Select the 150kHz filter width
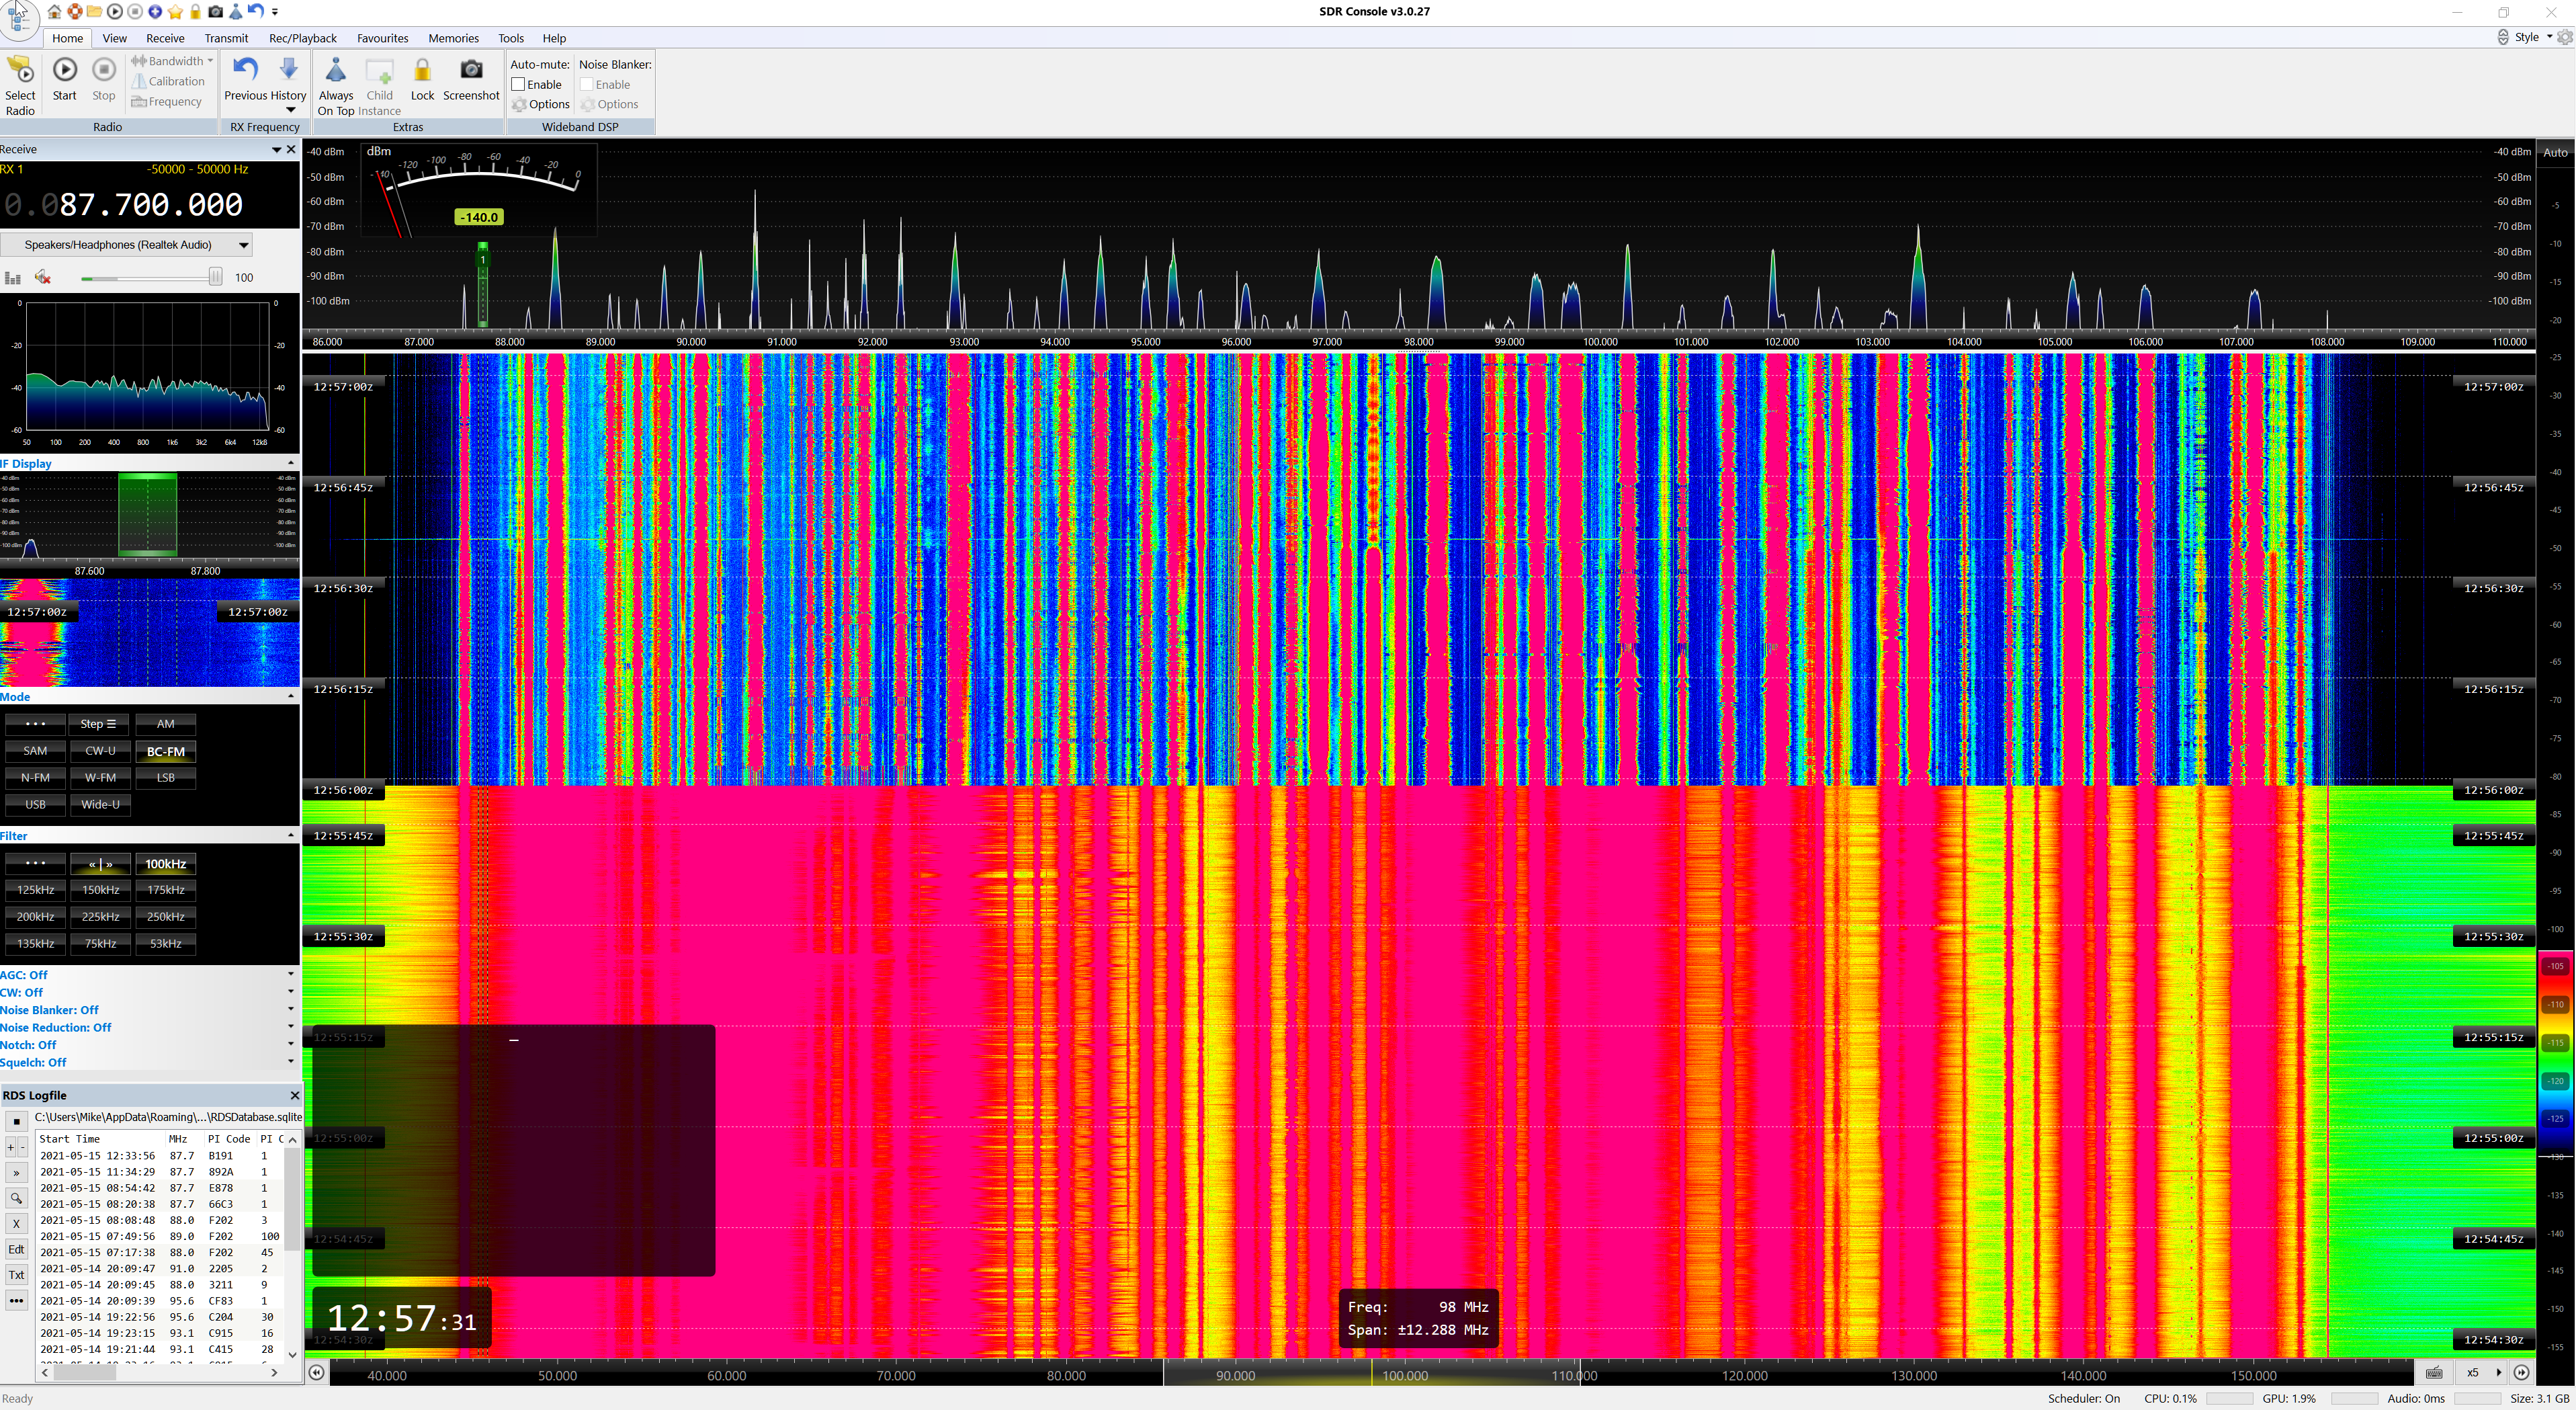Screen dimensions: 2576x1410 point(100,890)
